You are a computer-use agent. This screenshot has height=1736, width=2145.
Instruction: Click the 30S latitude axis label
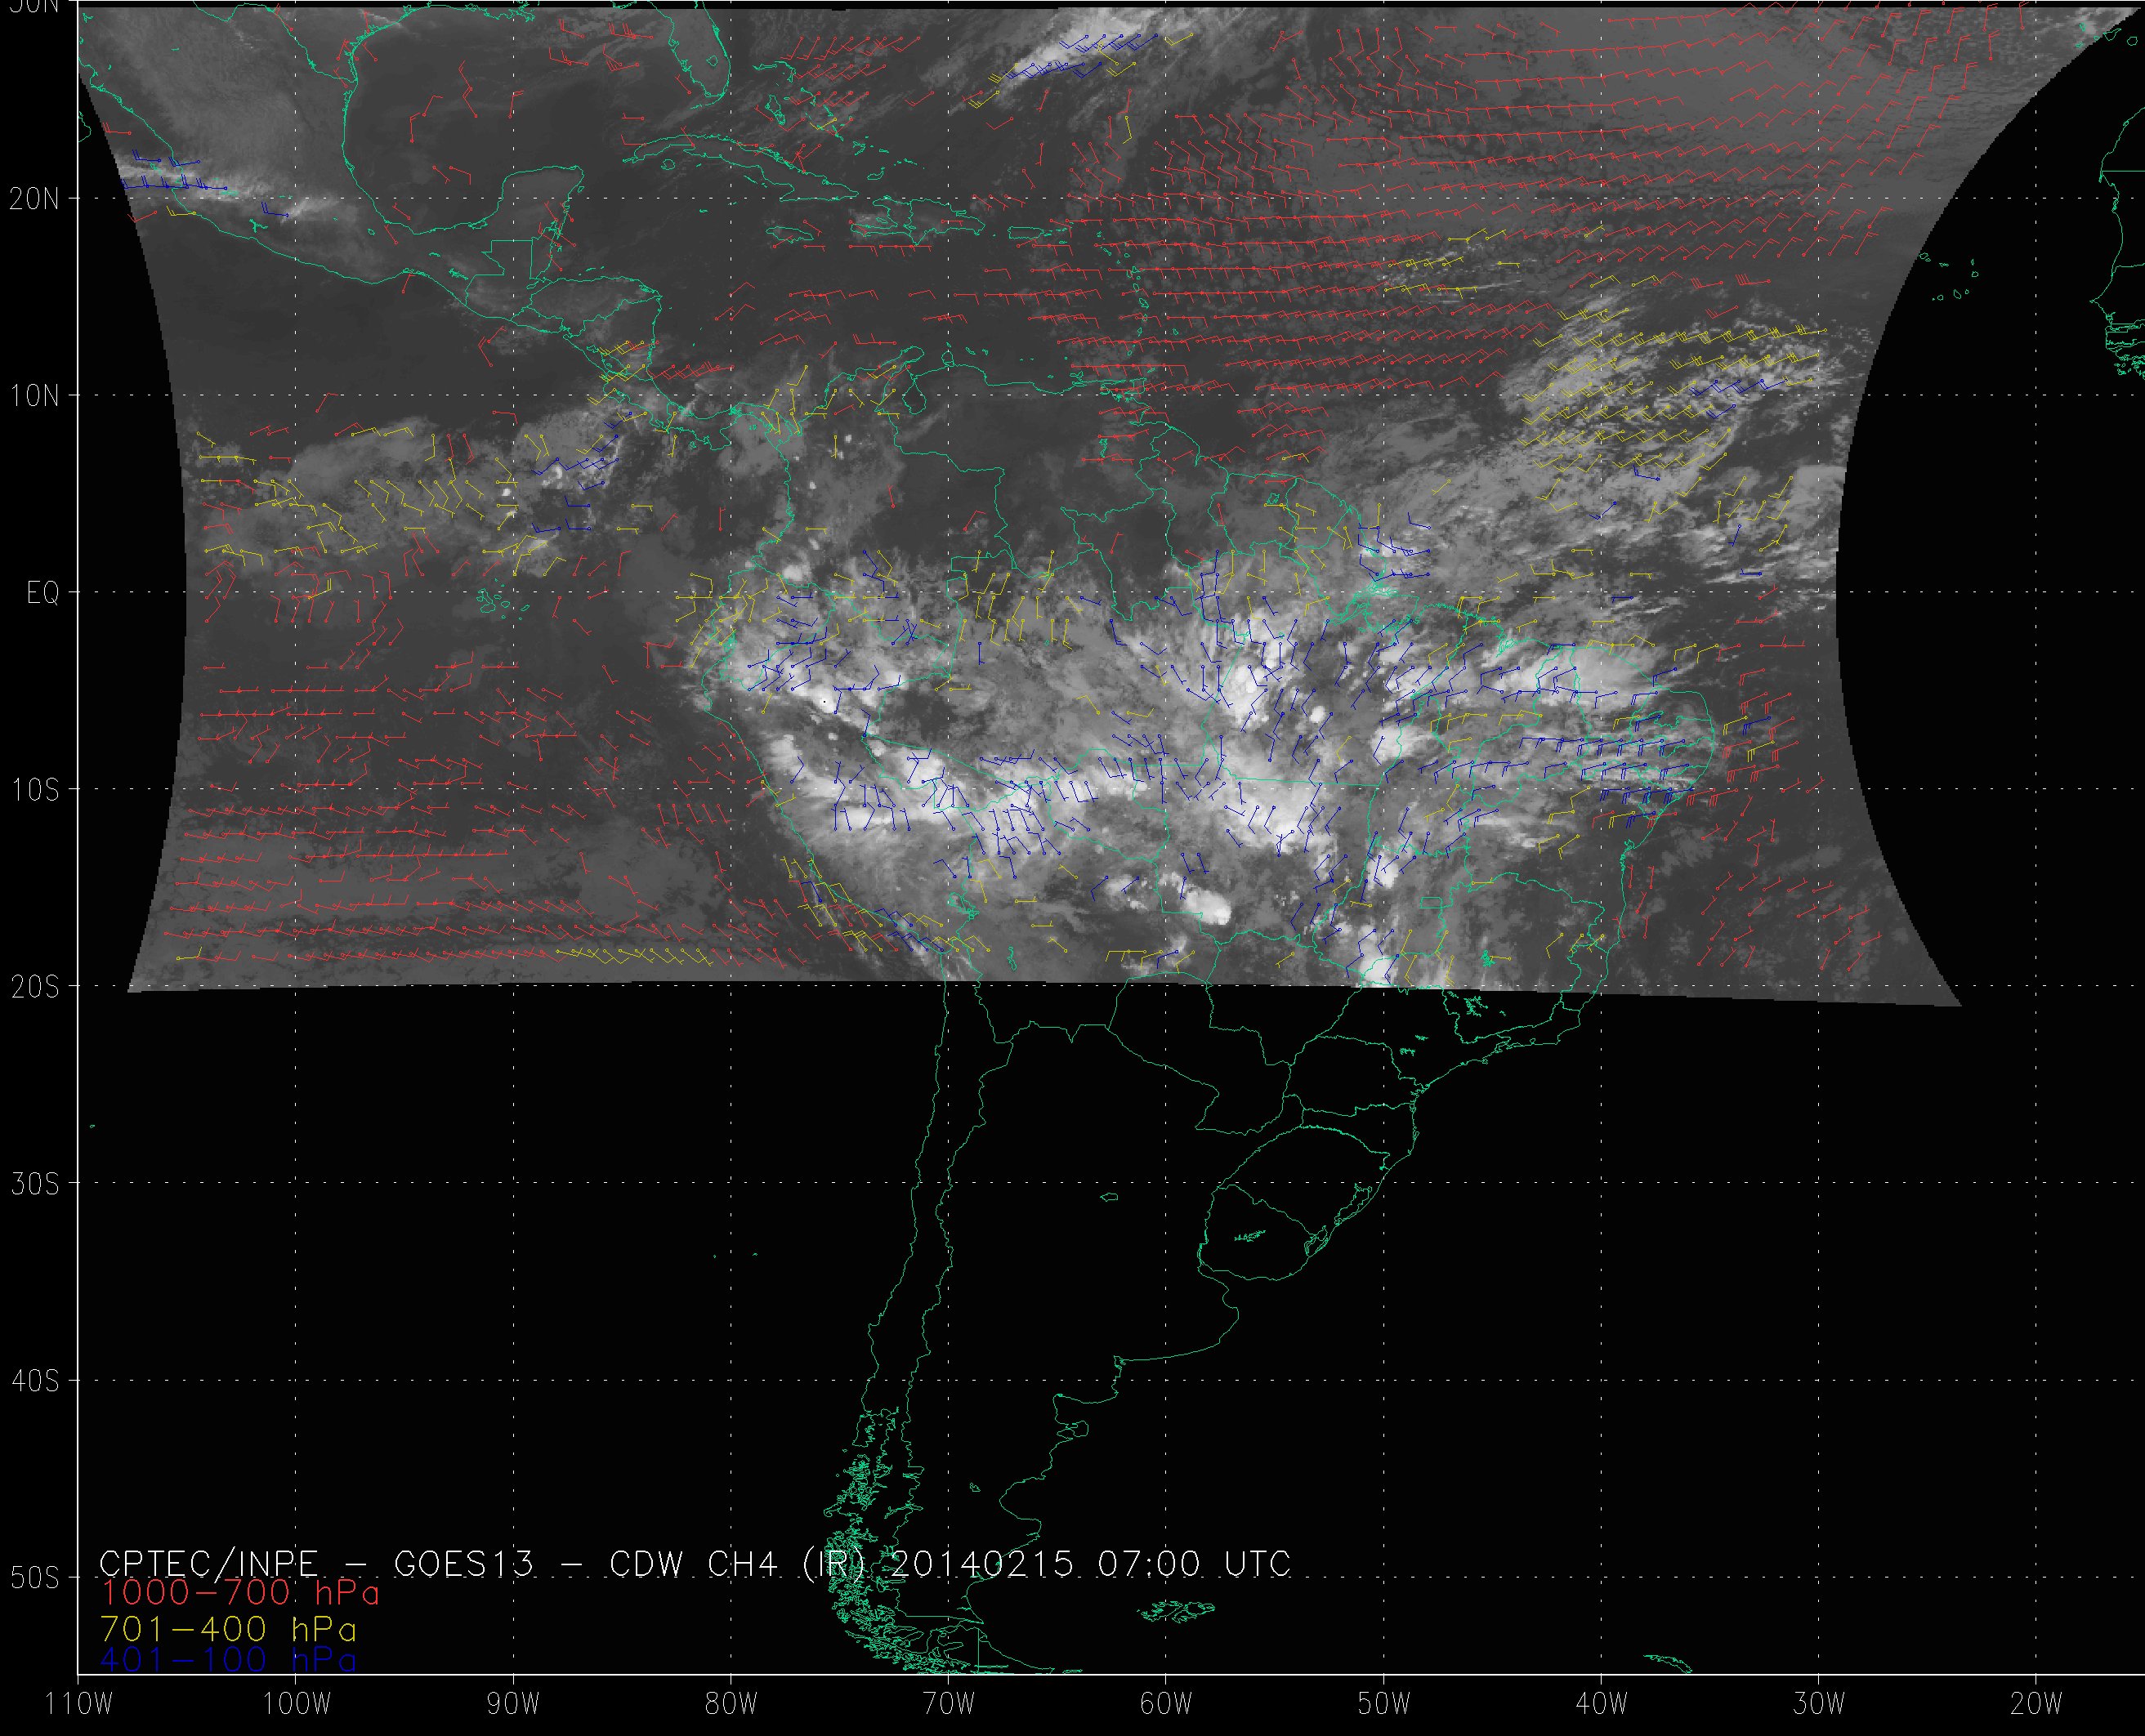(34, 1184)
